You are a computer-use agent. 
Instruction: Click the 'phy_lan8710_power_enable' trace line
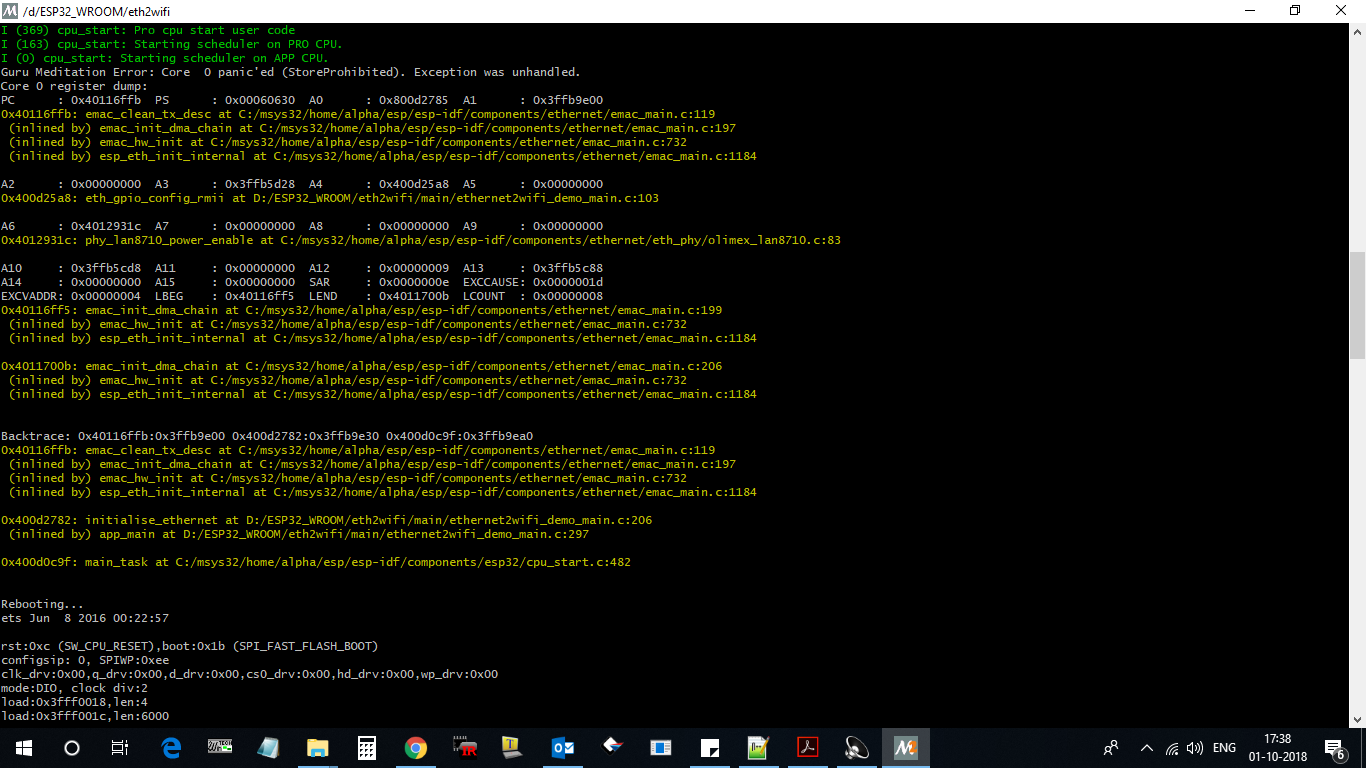[x=421, y=240]
